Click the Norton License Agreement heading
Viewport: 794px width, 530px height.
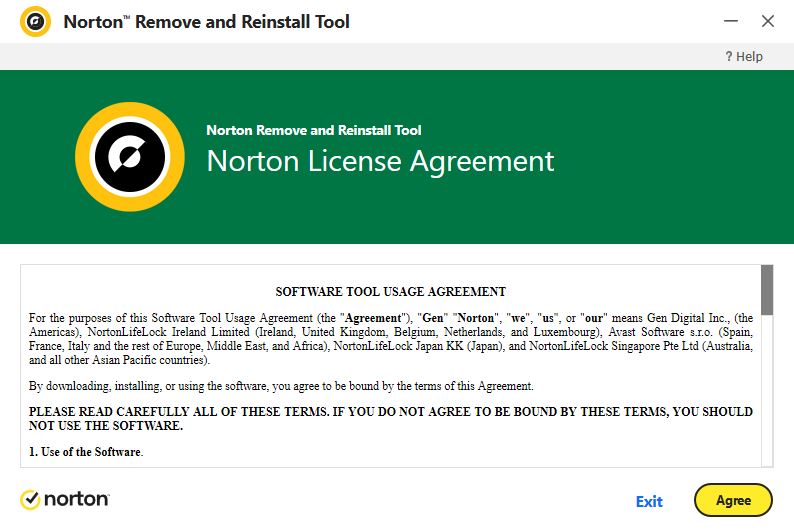tap(380, 161)
